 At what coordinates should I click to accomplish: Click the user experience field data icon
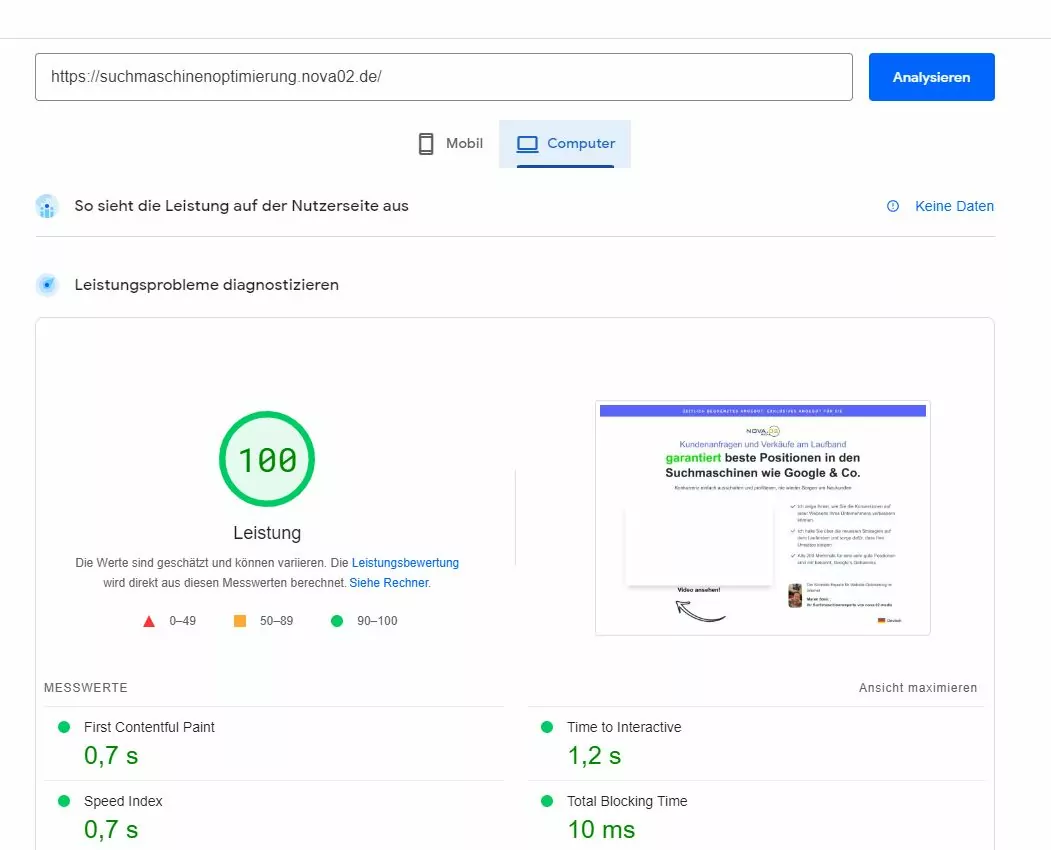pyautogui.click(x=47, y=207)
